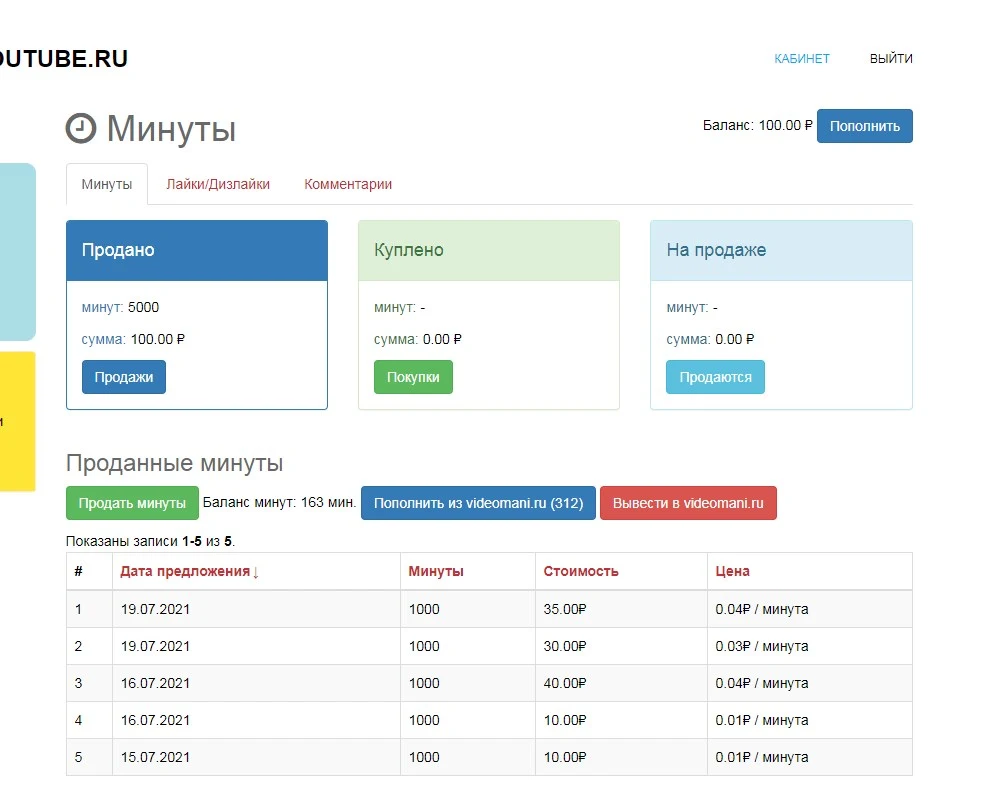The width and height of the screenshot is (988, 807).
Task: Click the red Вывести в videomani.ru button
Action: click(688, 503)
